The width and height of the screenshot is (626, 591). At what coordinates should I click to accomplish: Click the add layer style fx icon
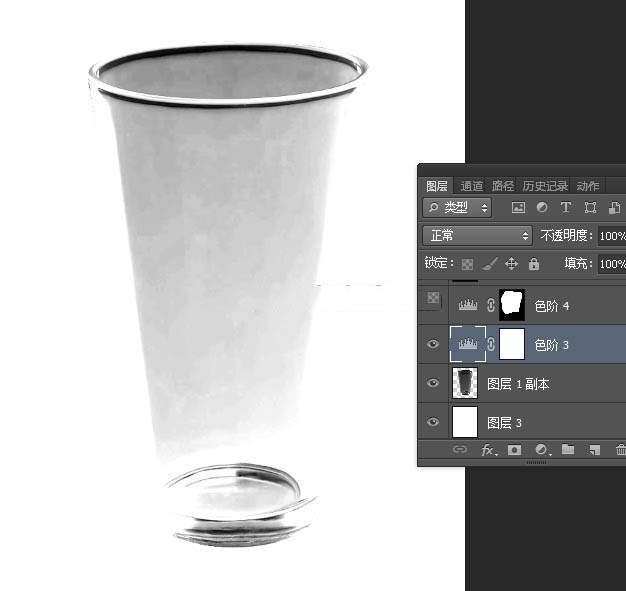(488, 450)
